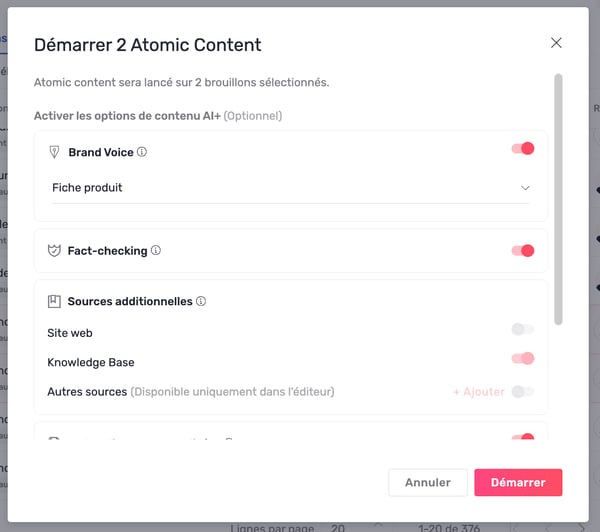Click the + Ajouter link
Viewport: 600px width, 532px height.
tap(478, 392)
